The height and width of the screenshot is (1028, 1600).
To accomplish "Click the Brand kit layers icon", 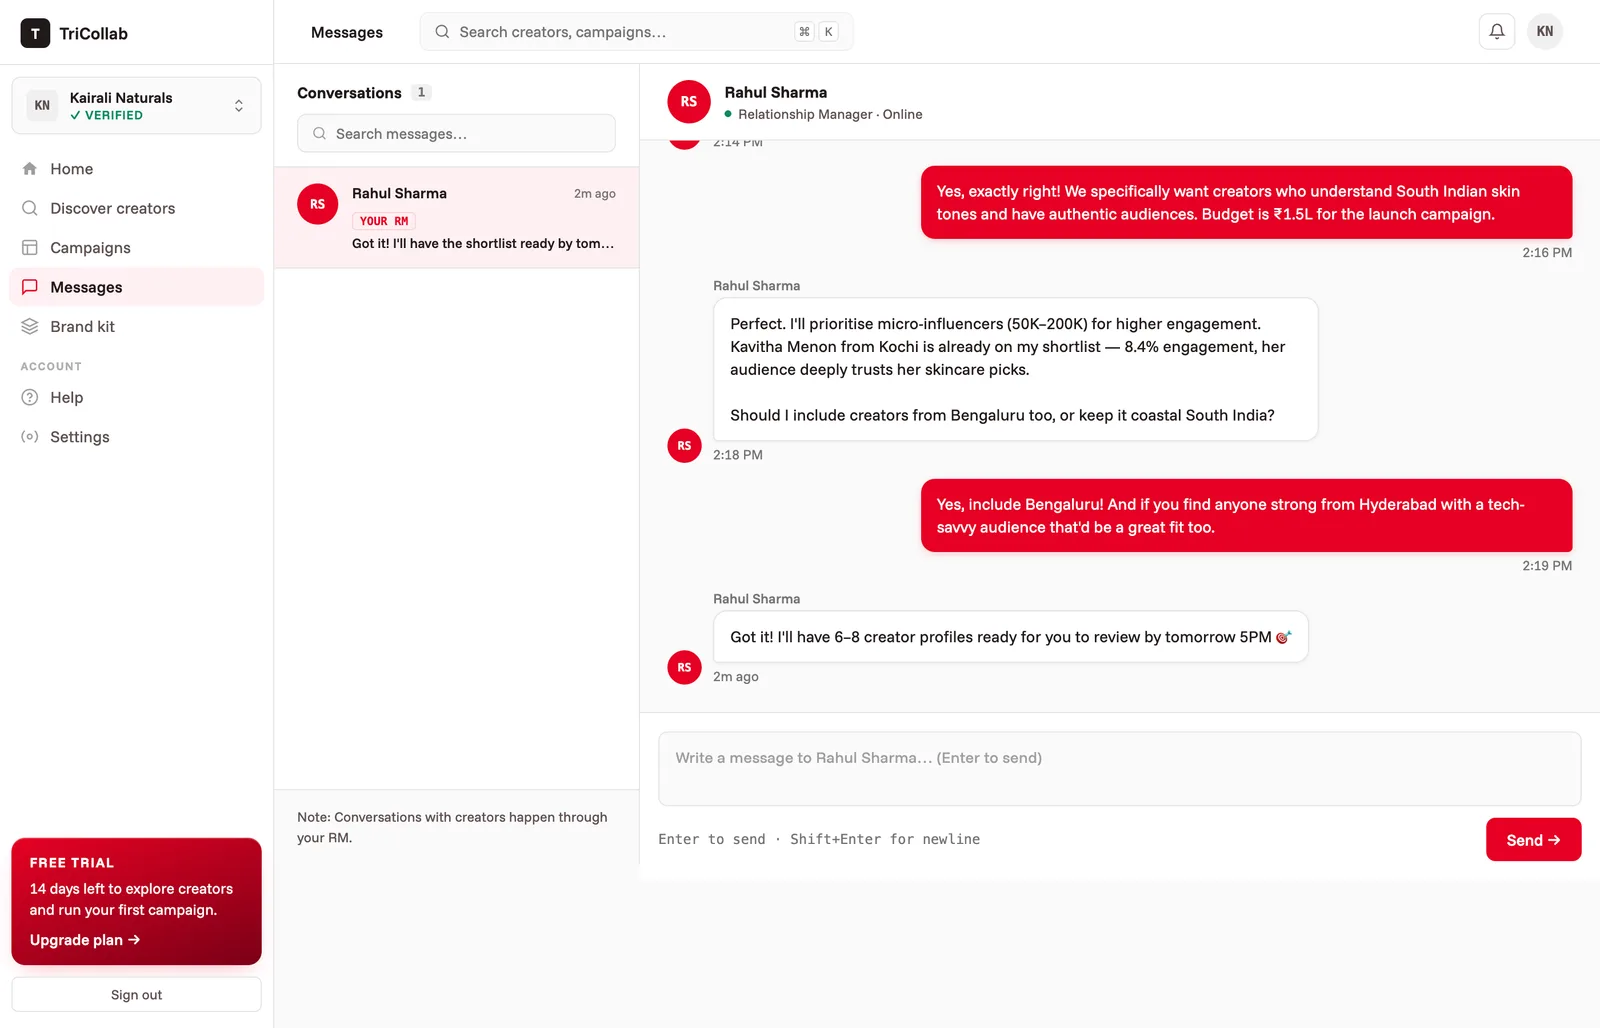I will (30, 326).
